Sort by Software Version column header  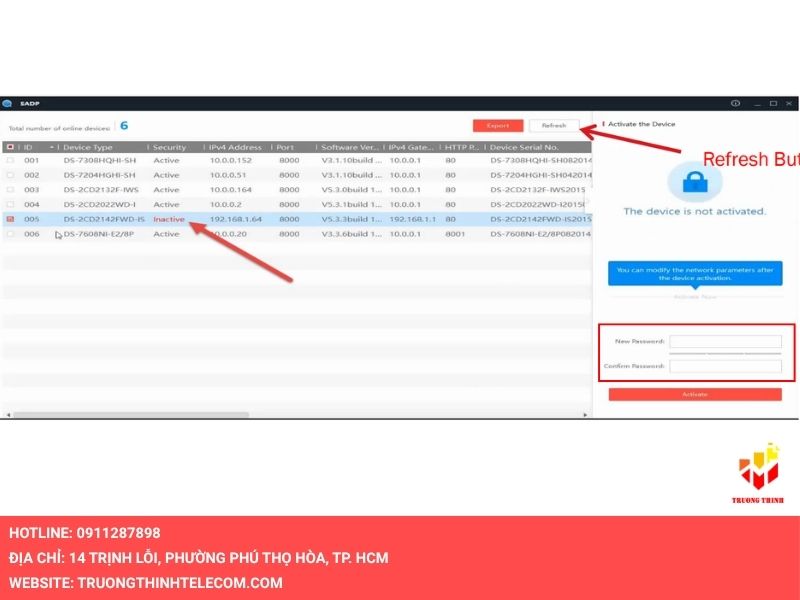pos(349,147)
